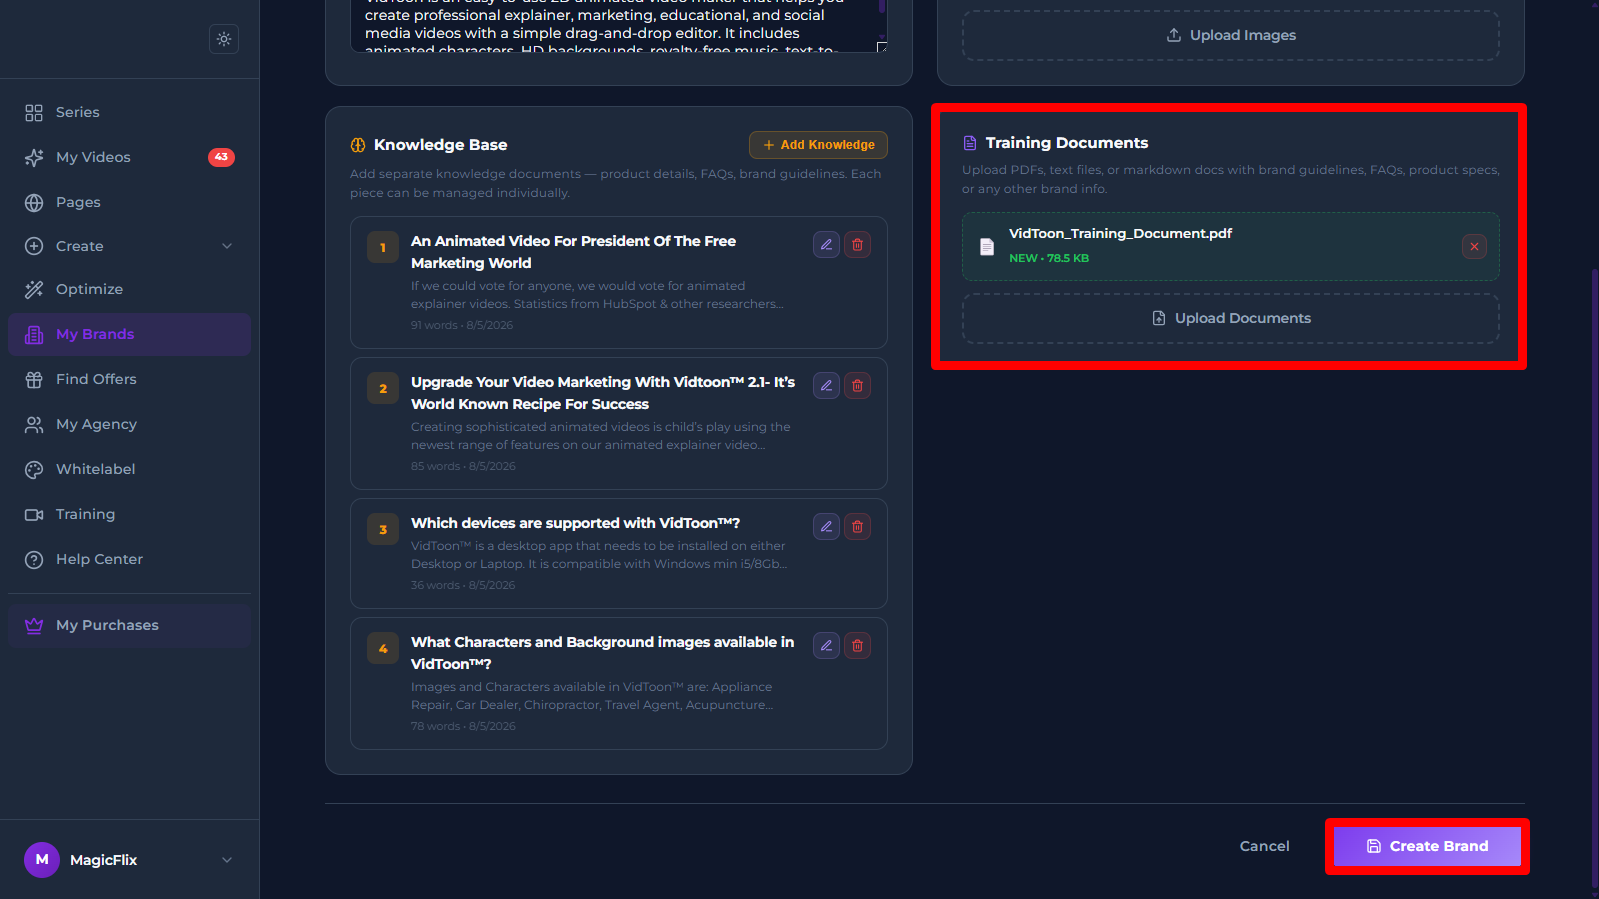Expand the Create submenu chevron

(227, 246)
